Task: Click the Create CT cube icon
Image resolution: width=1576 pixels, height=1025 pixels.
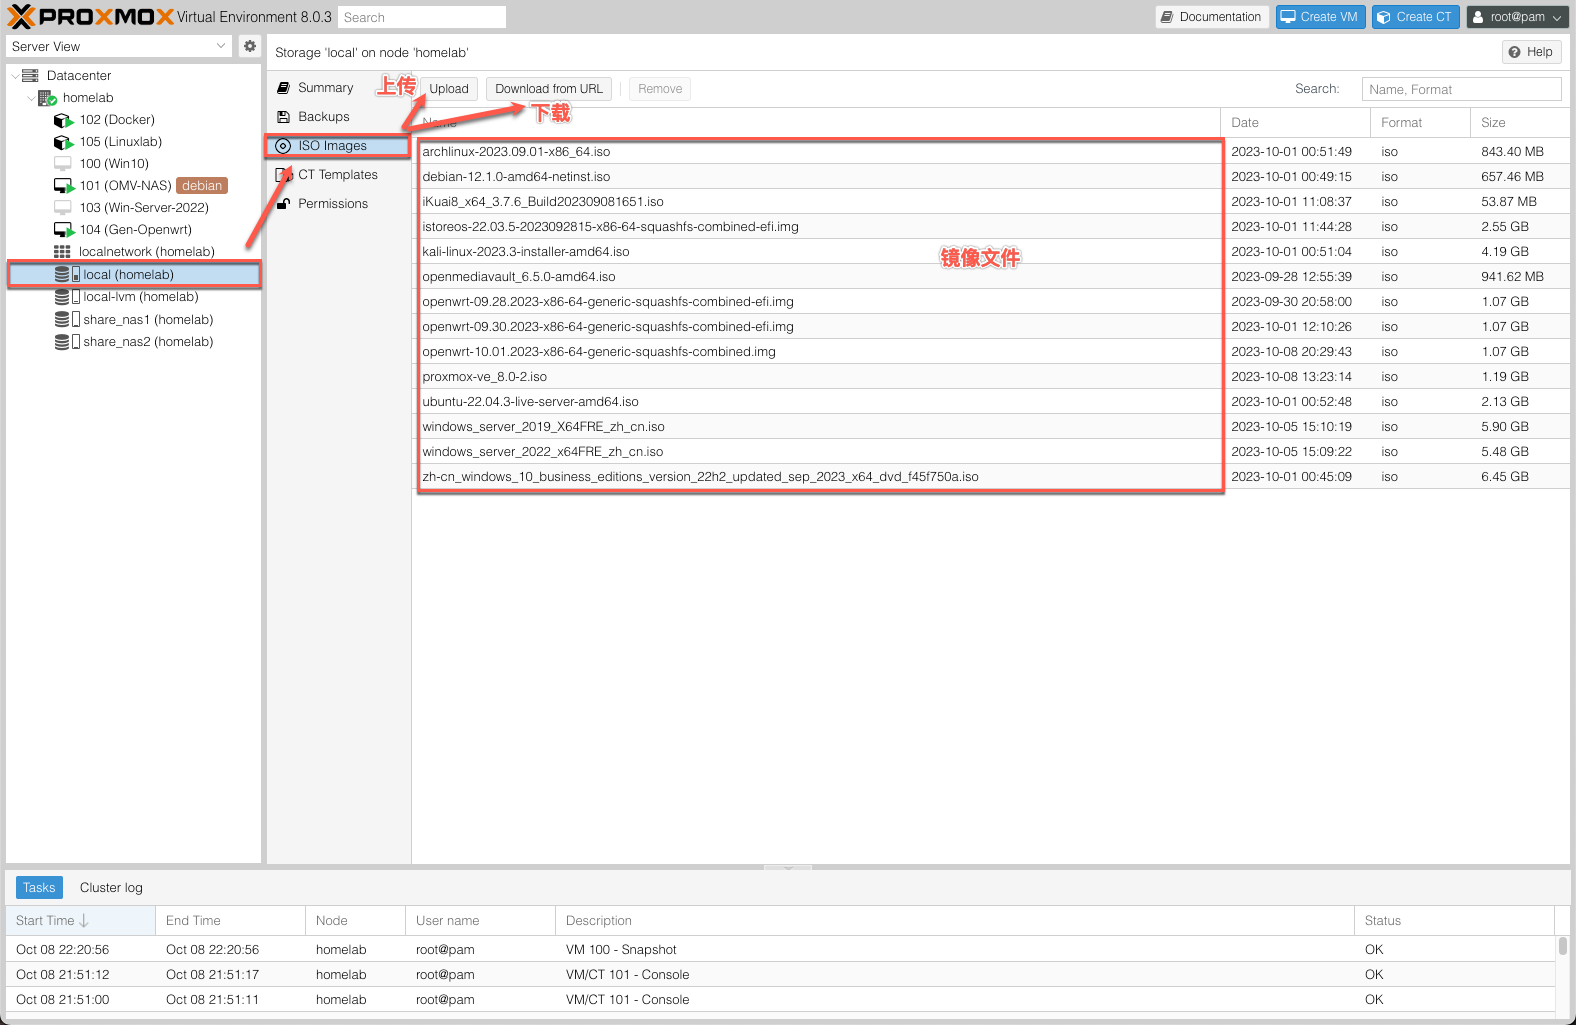Action: (1384, 17)
